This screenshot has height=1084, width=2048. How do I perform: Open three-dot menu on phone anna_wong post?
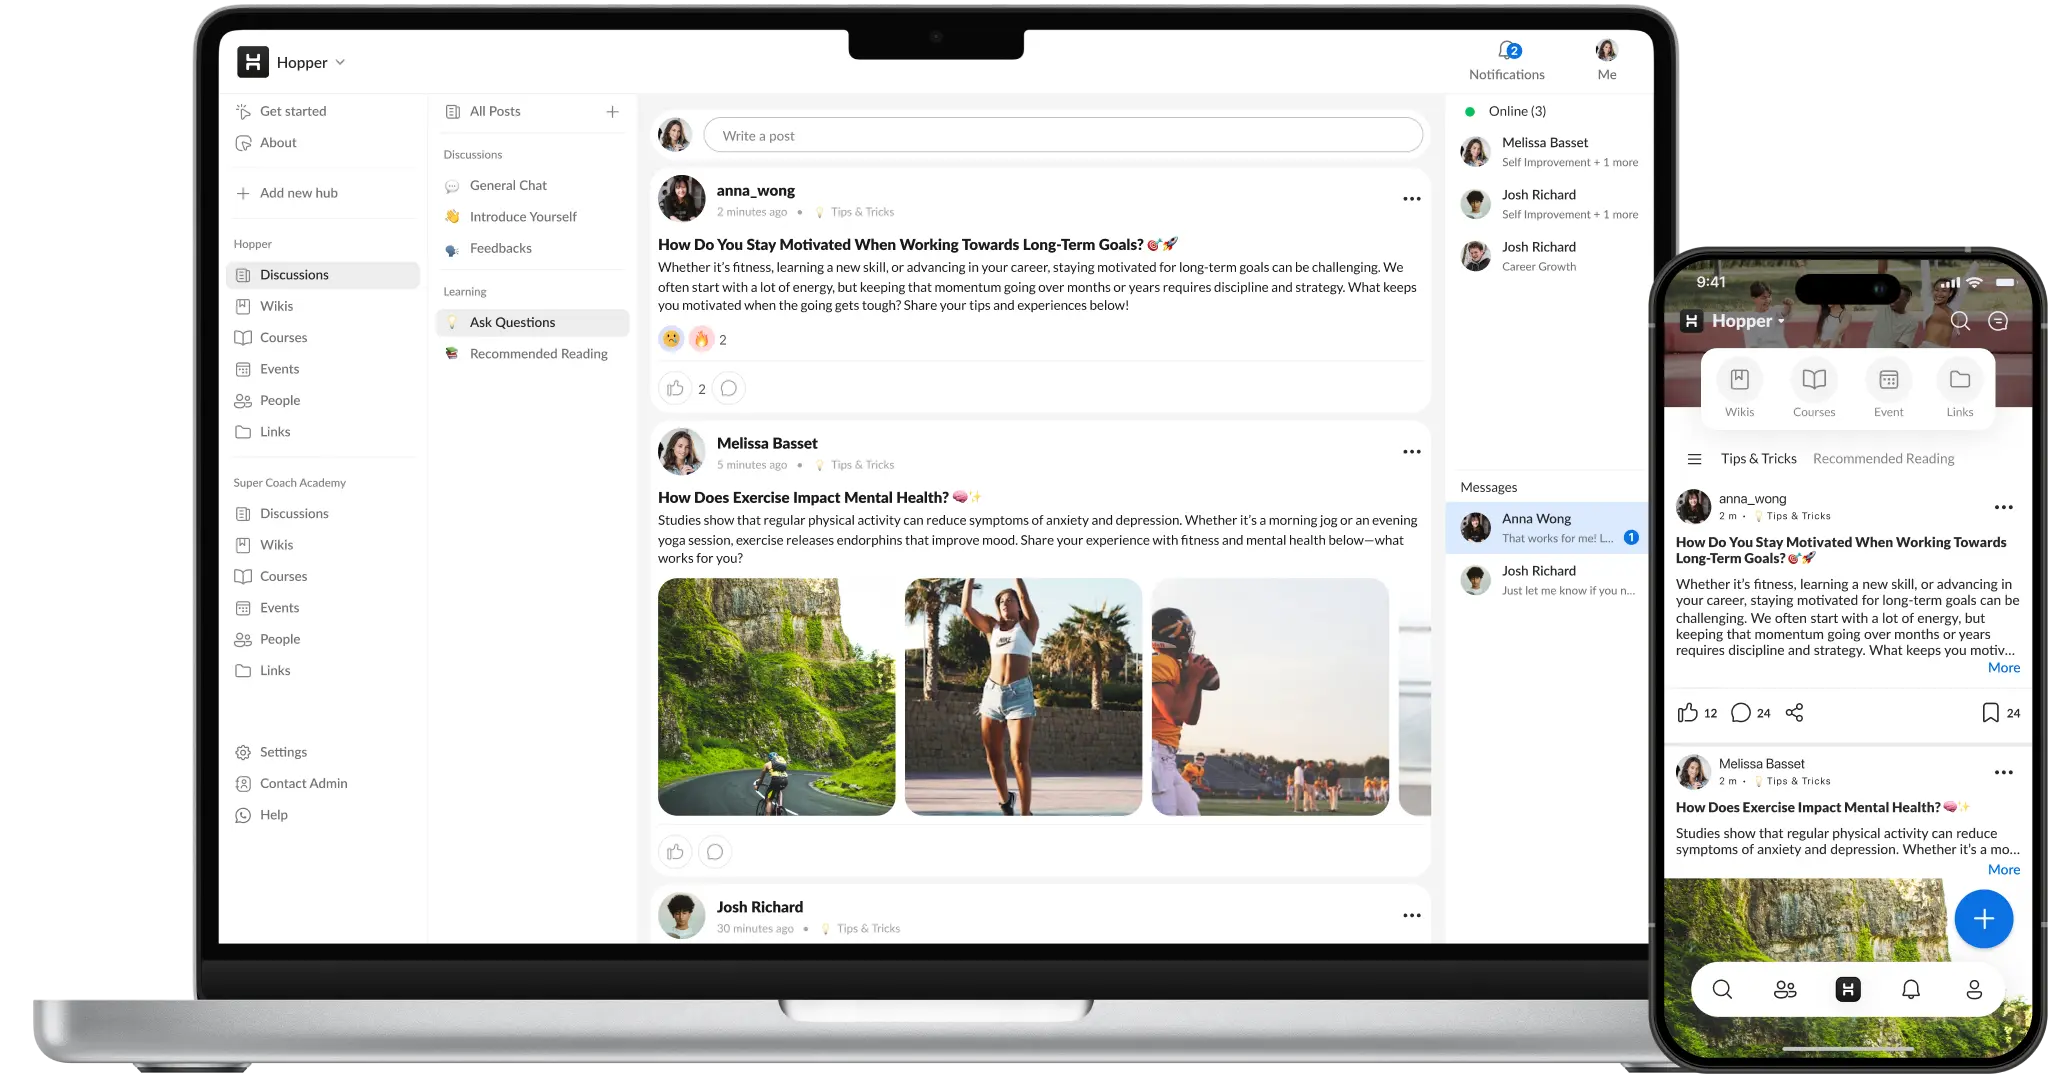point(2003,507)
